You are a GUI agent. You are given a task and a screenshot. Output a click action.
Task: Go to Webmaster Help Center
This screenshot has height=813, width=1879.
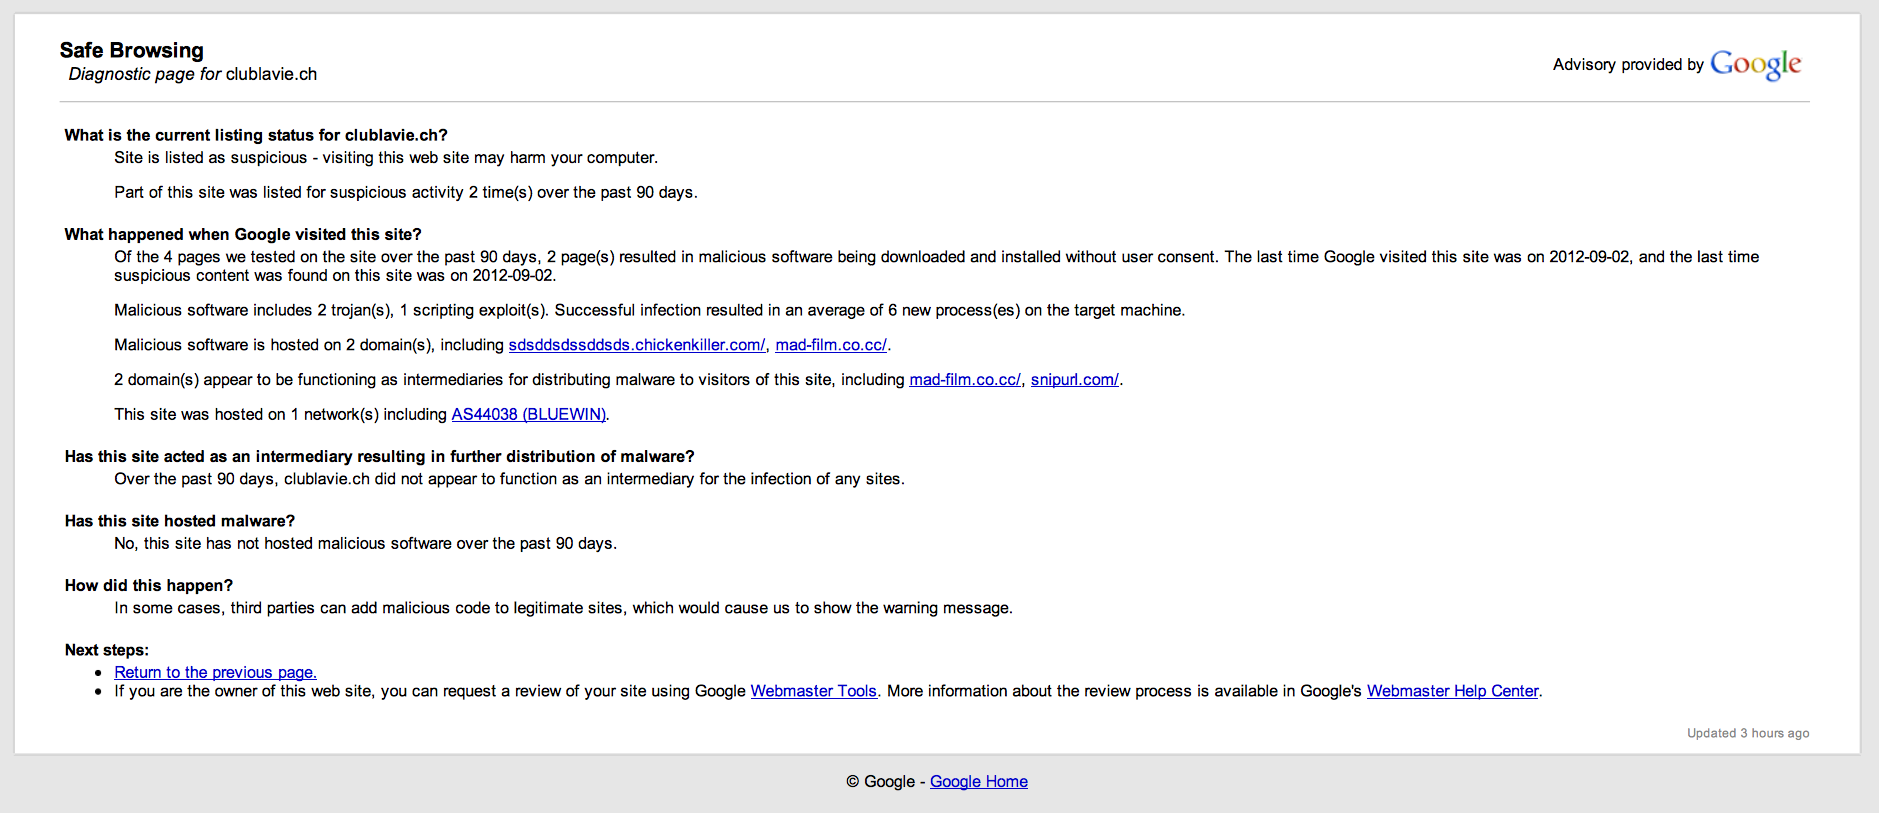click(1452, 691)
